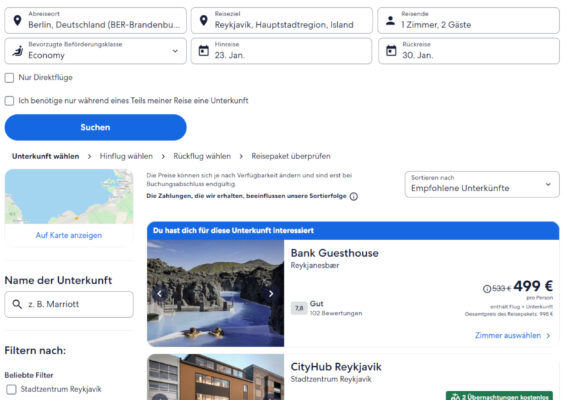Click chevron after Hinflug wählen breadcrumb
The image size is (567, 400).
tap(163, 156)
